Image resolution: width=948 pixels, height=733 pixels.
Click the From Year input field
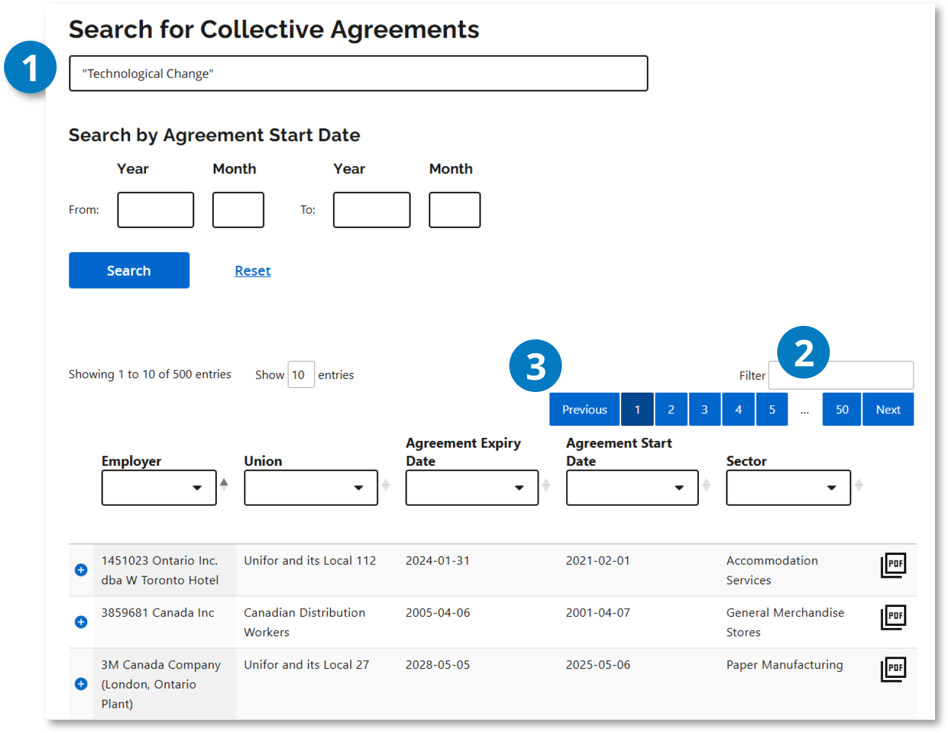click(155, 210)
